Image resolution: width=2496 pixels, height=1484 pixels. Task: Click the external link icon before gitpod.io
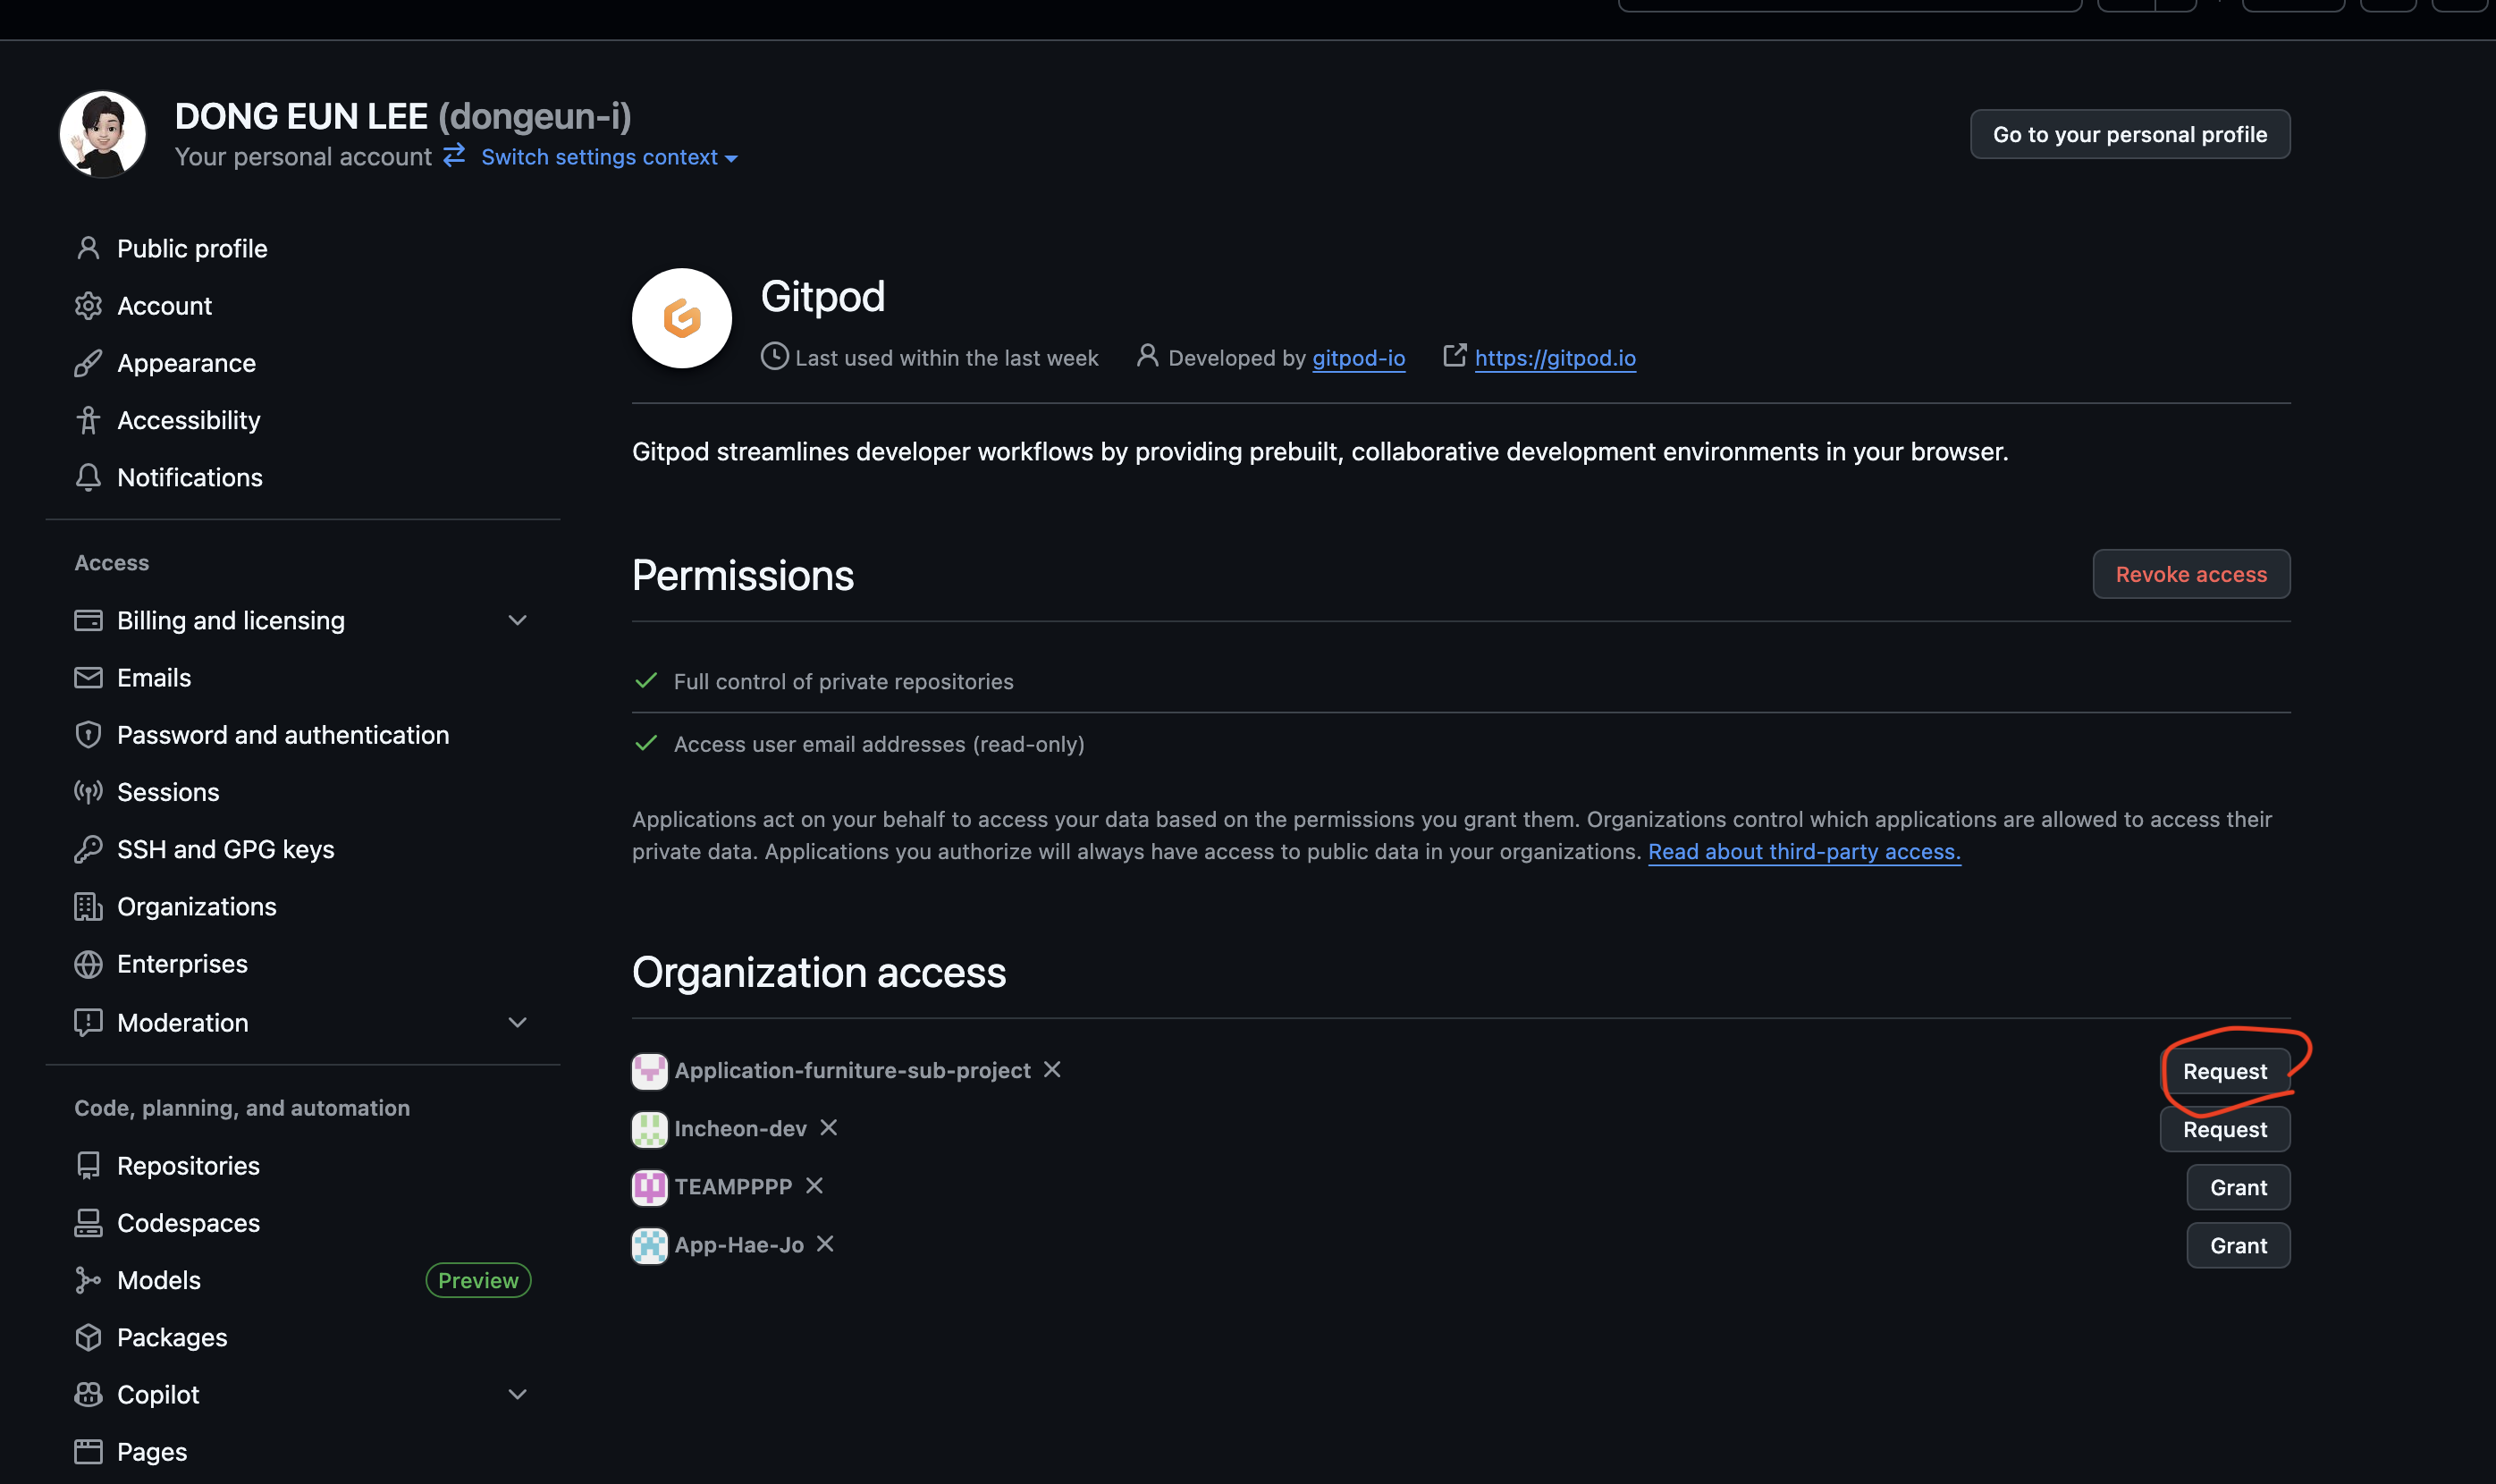[1454, 355]
